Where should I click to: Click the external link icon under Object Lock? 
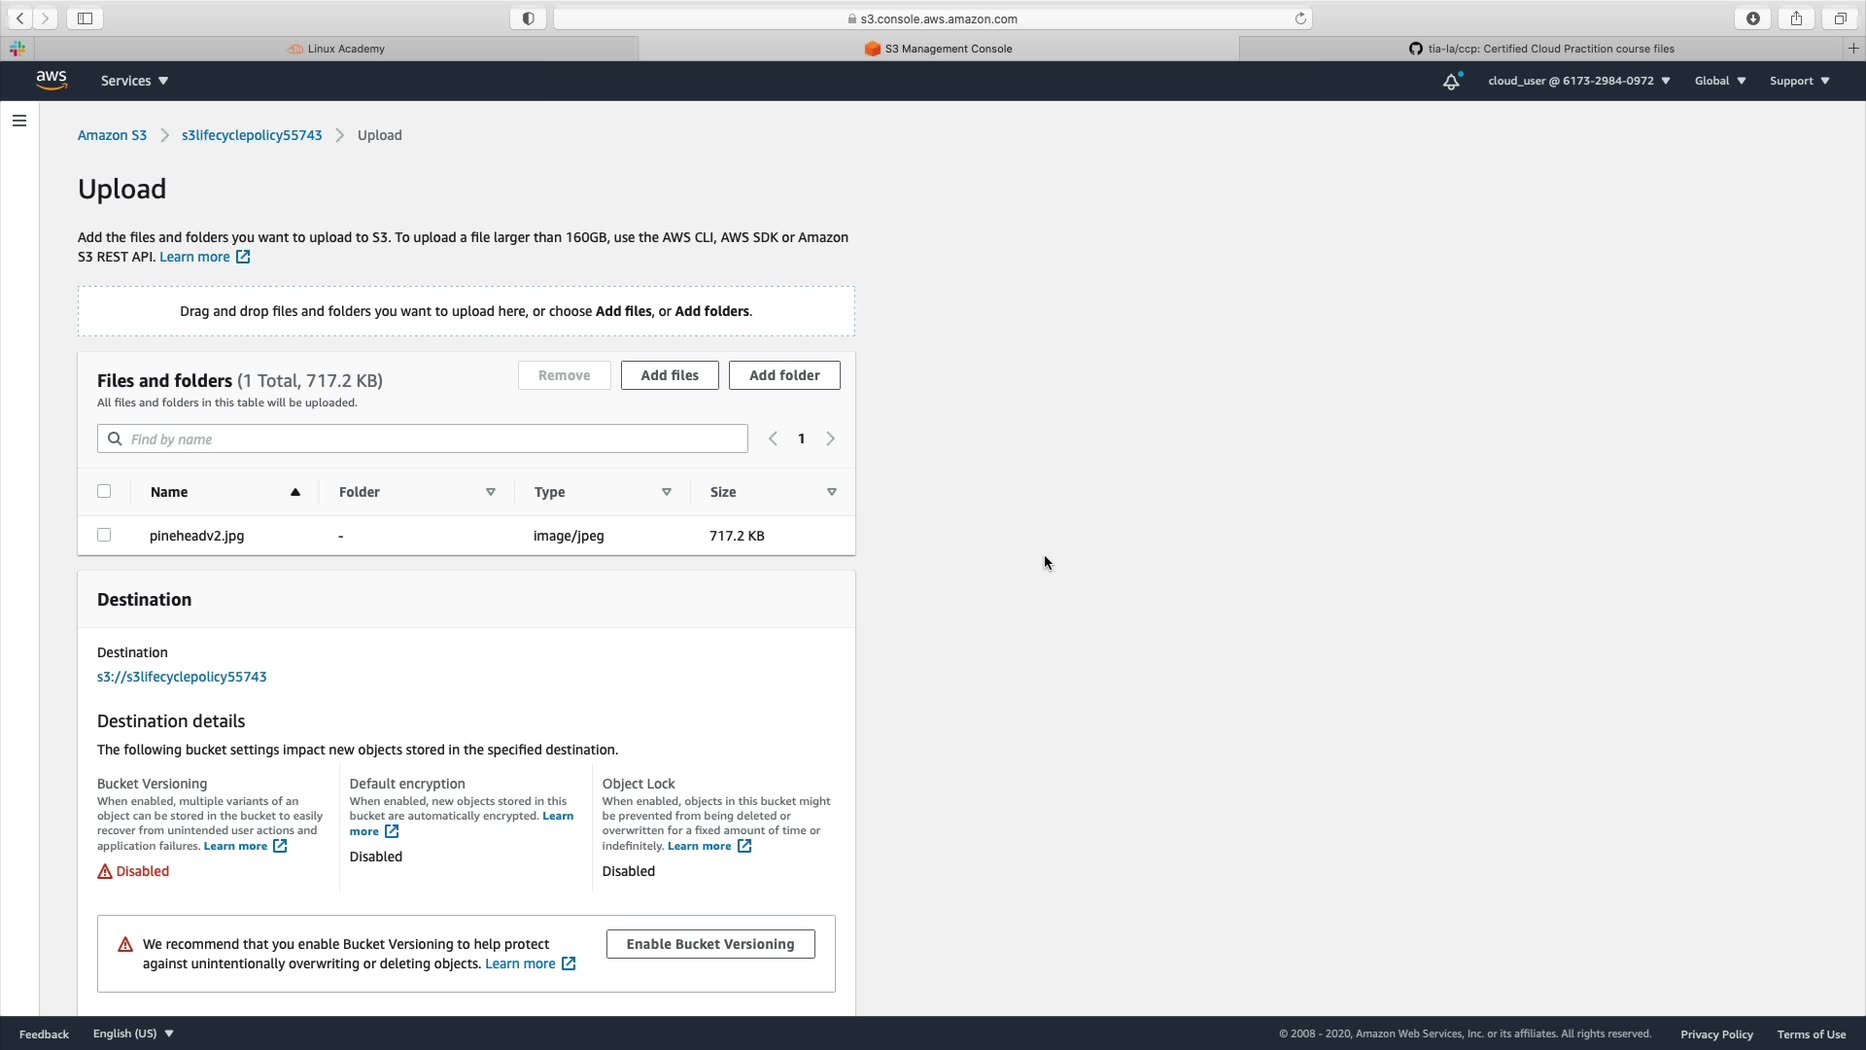(x=744, y=846)
